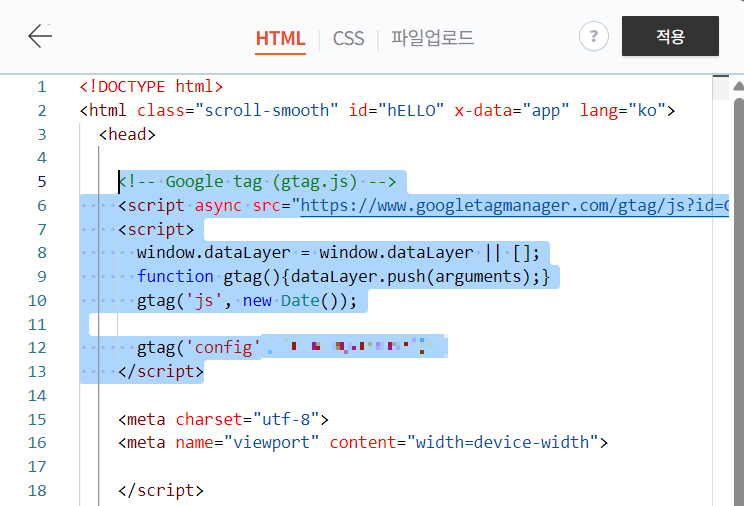Image resolution: width=744 pixels, height=506 pixels.
Task: Click the gtag('config' line
Action: point(198,348)
